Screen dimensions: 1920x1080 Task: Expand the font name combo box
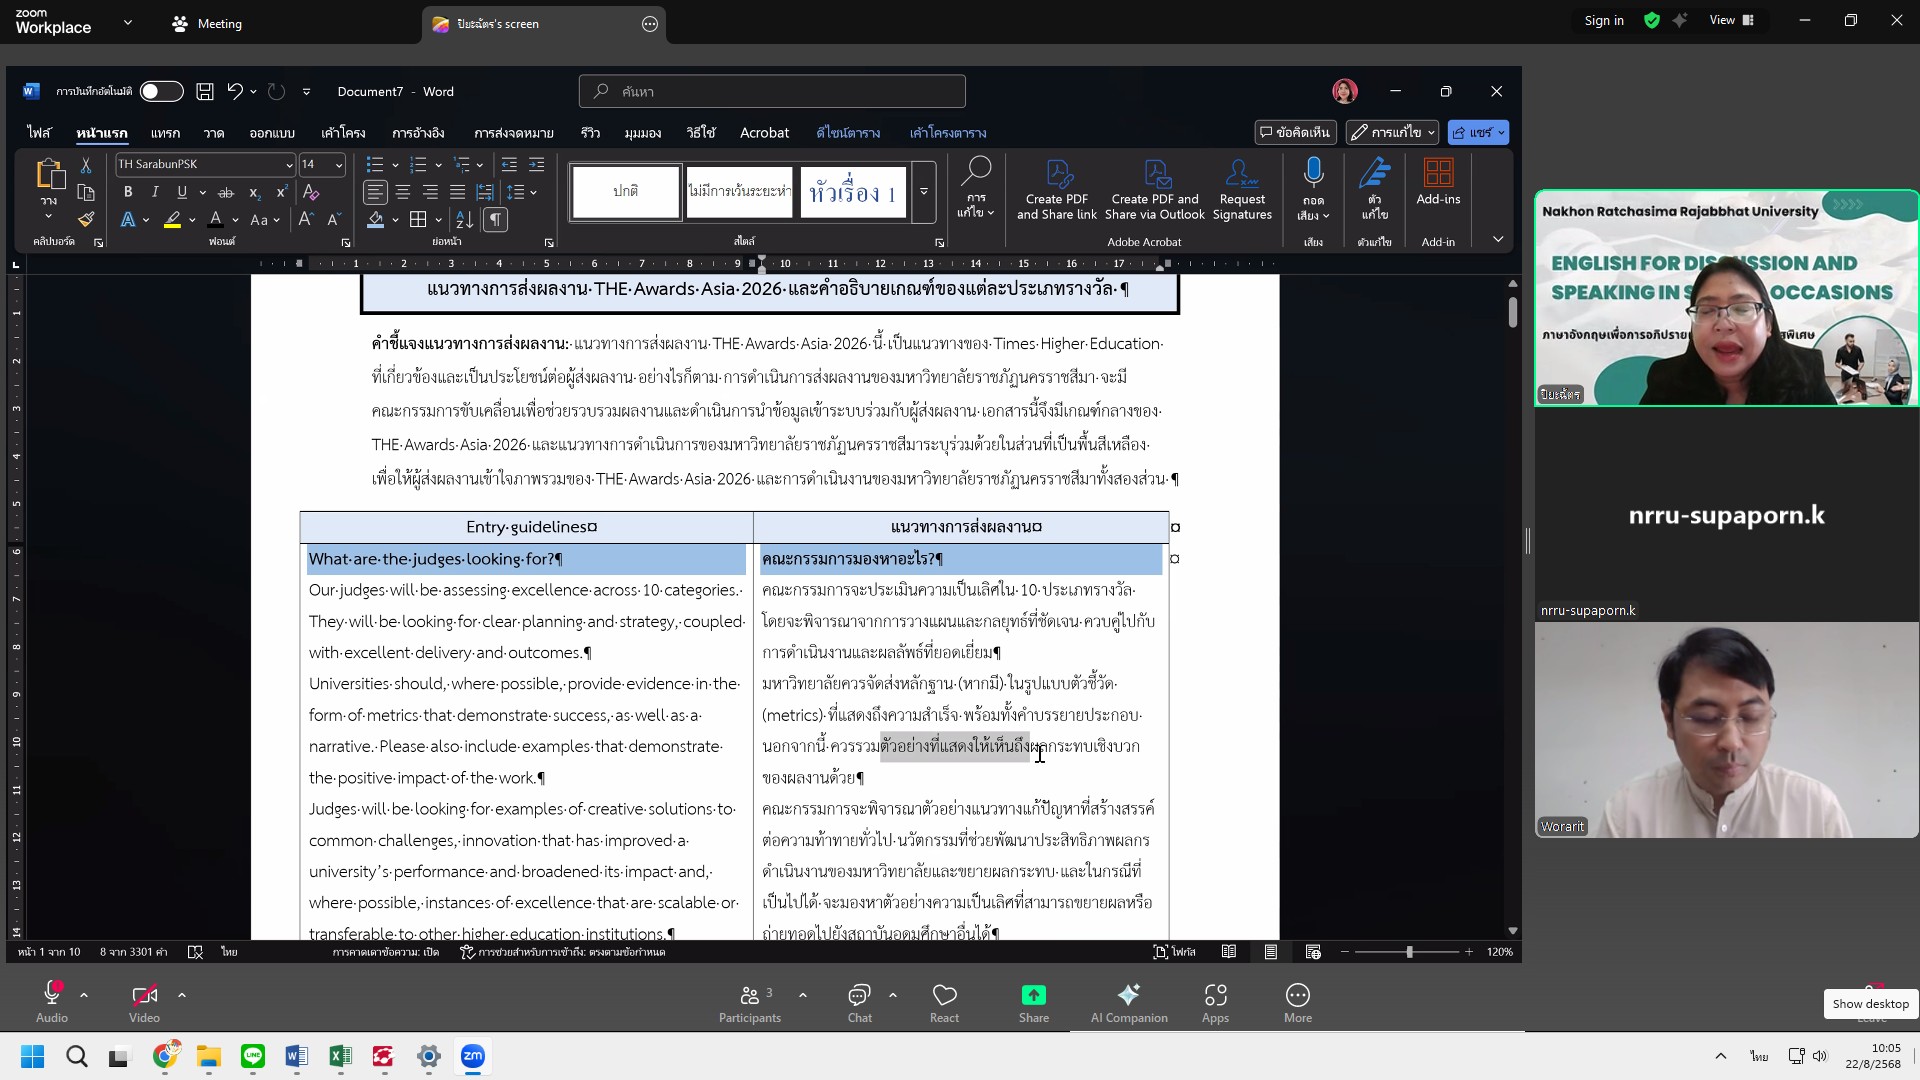pos(289,165)
